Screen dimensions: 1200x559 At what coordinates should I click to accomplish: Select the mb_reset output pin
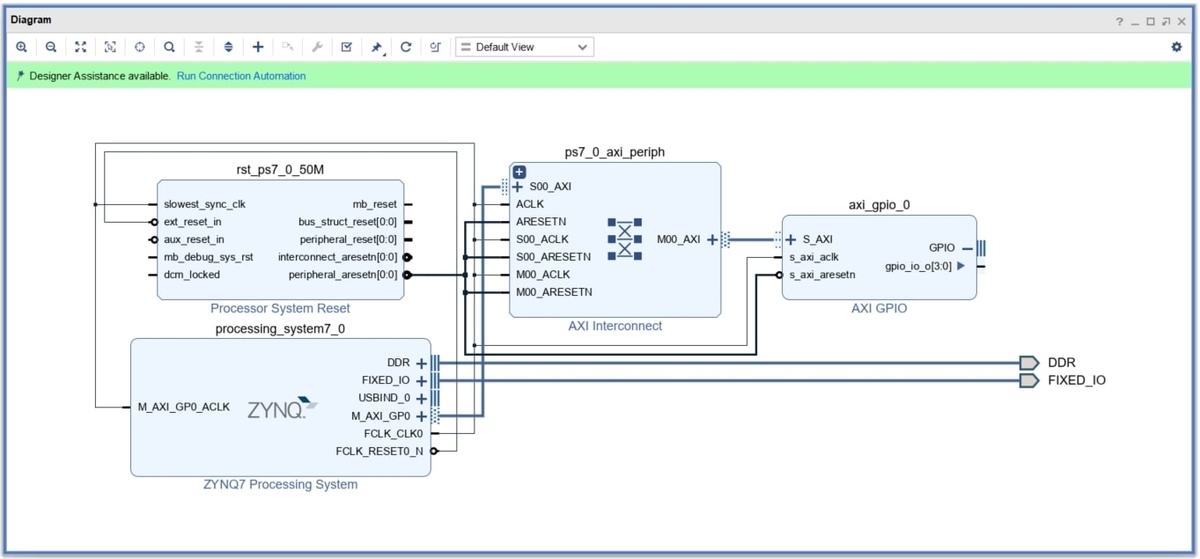[x=375, y=204]
